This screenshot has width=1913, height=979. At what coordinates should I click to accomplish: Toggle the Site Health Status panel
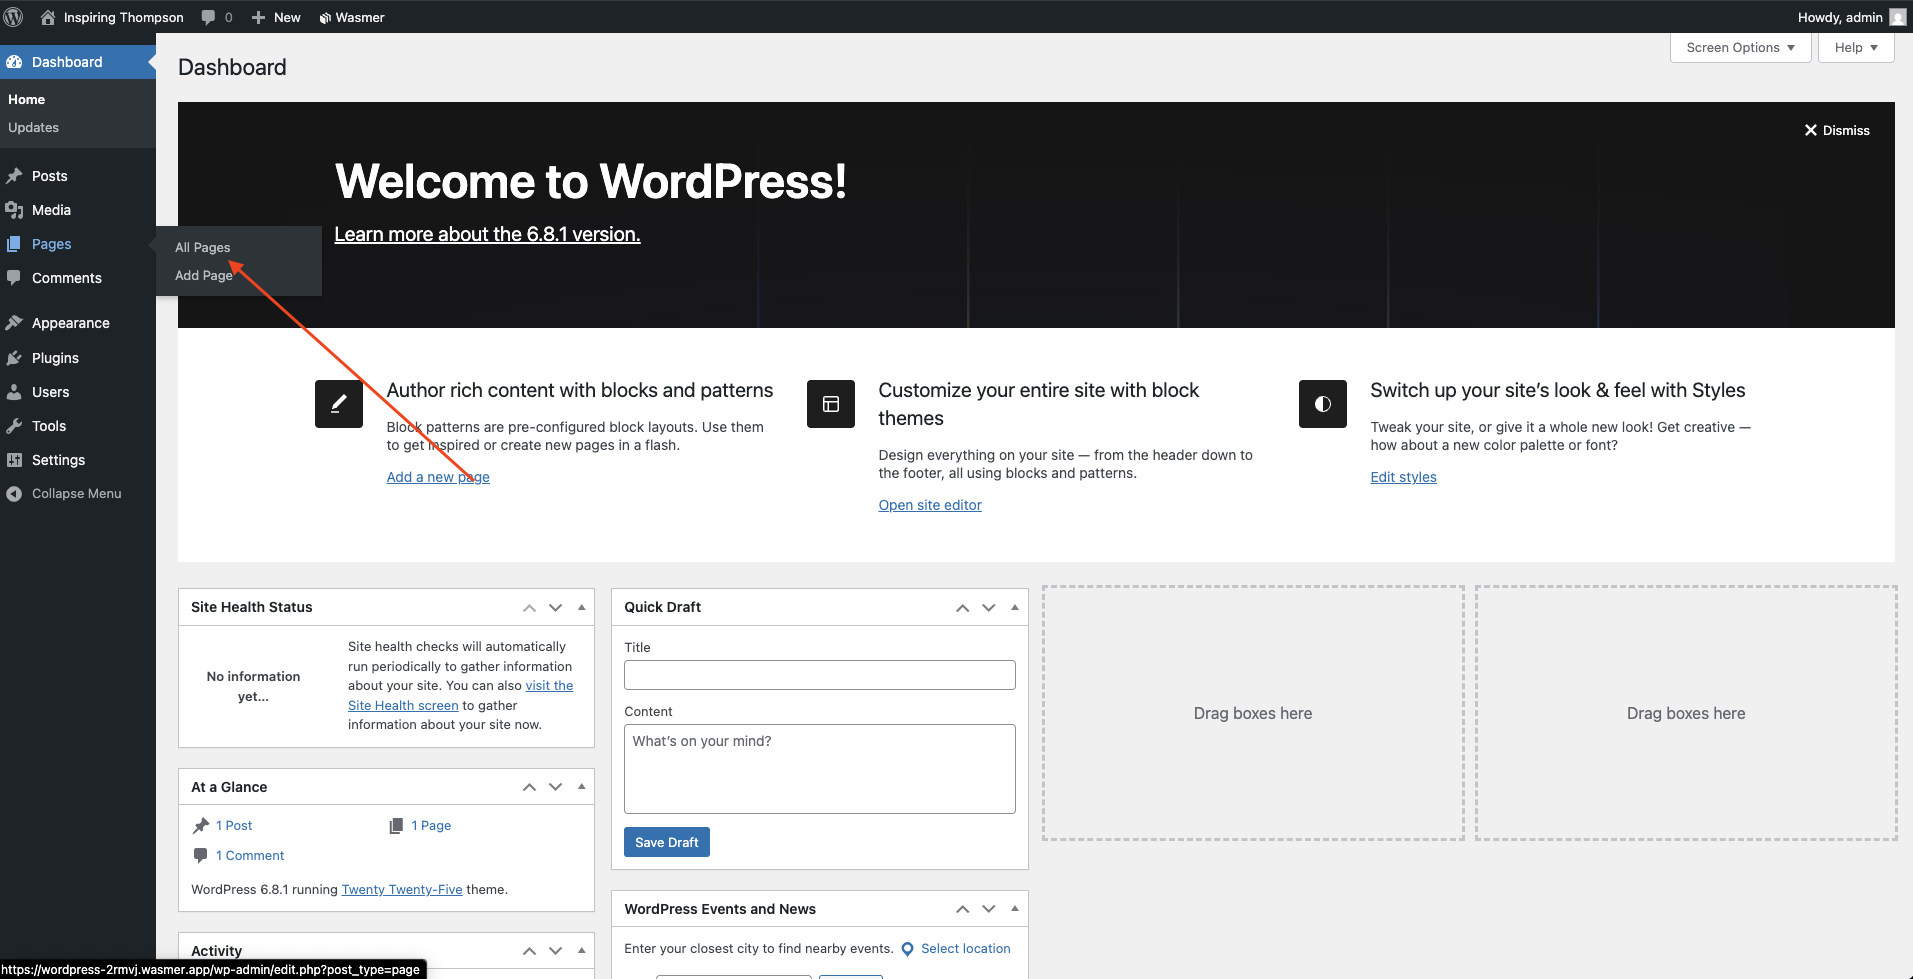coord(581,607)
